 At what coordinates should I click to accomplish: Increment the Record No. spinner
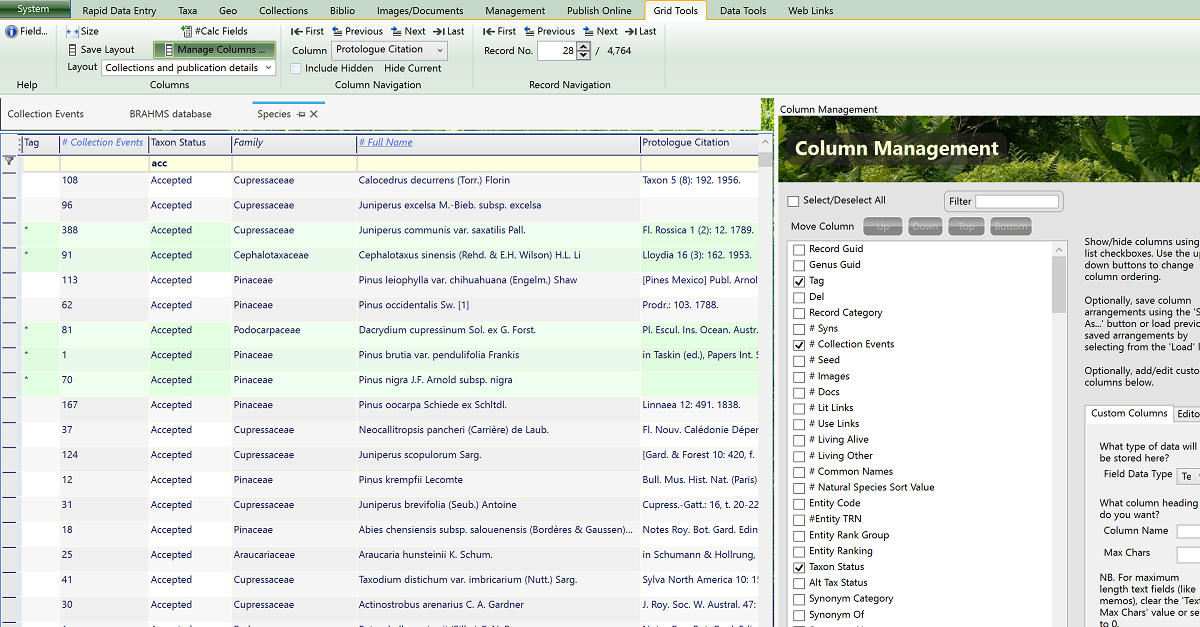coord(584,46)
